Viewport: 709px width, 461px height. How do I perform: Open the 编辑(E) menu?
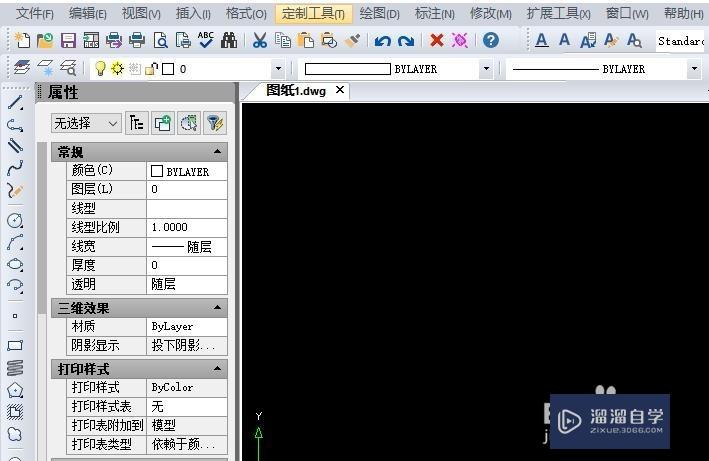88,14
